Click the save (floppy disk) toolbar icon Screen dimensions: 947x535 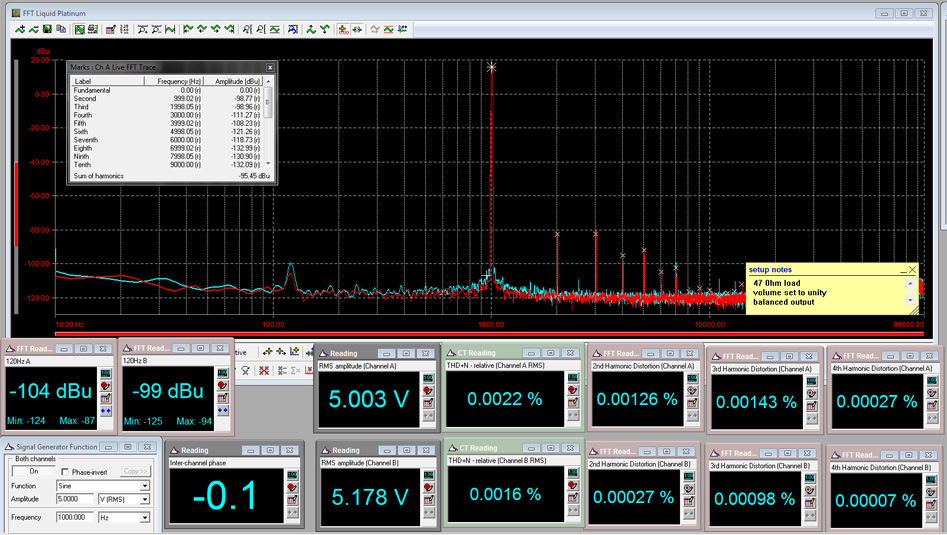47,29
